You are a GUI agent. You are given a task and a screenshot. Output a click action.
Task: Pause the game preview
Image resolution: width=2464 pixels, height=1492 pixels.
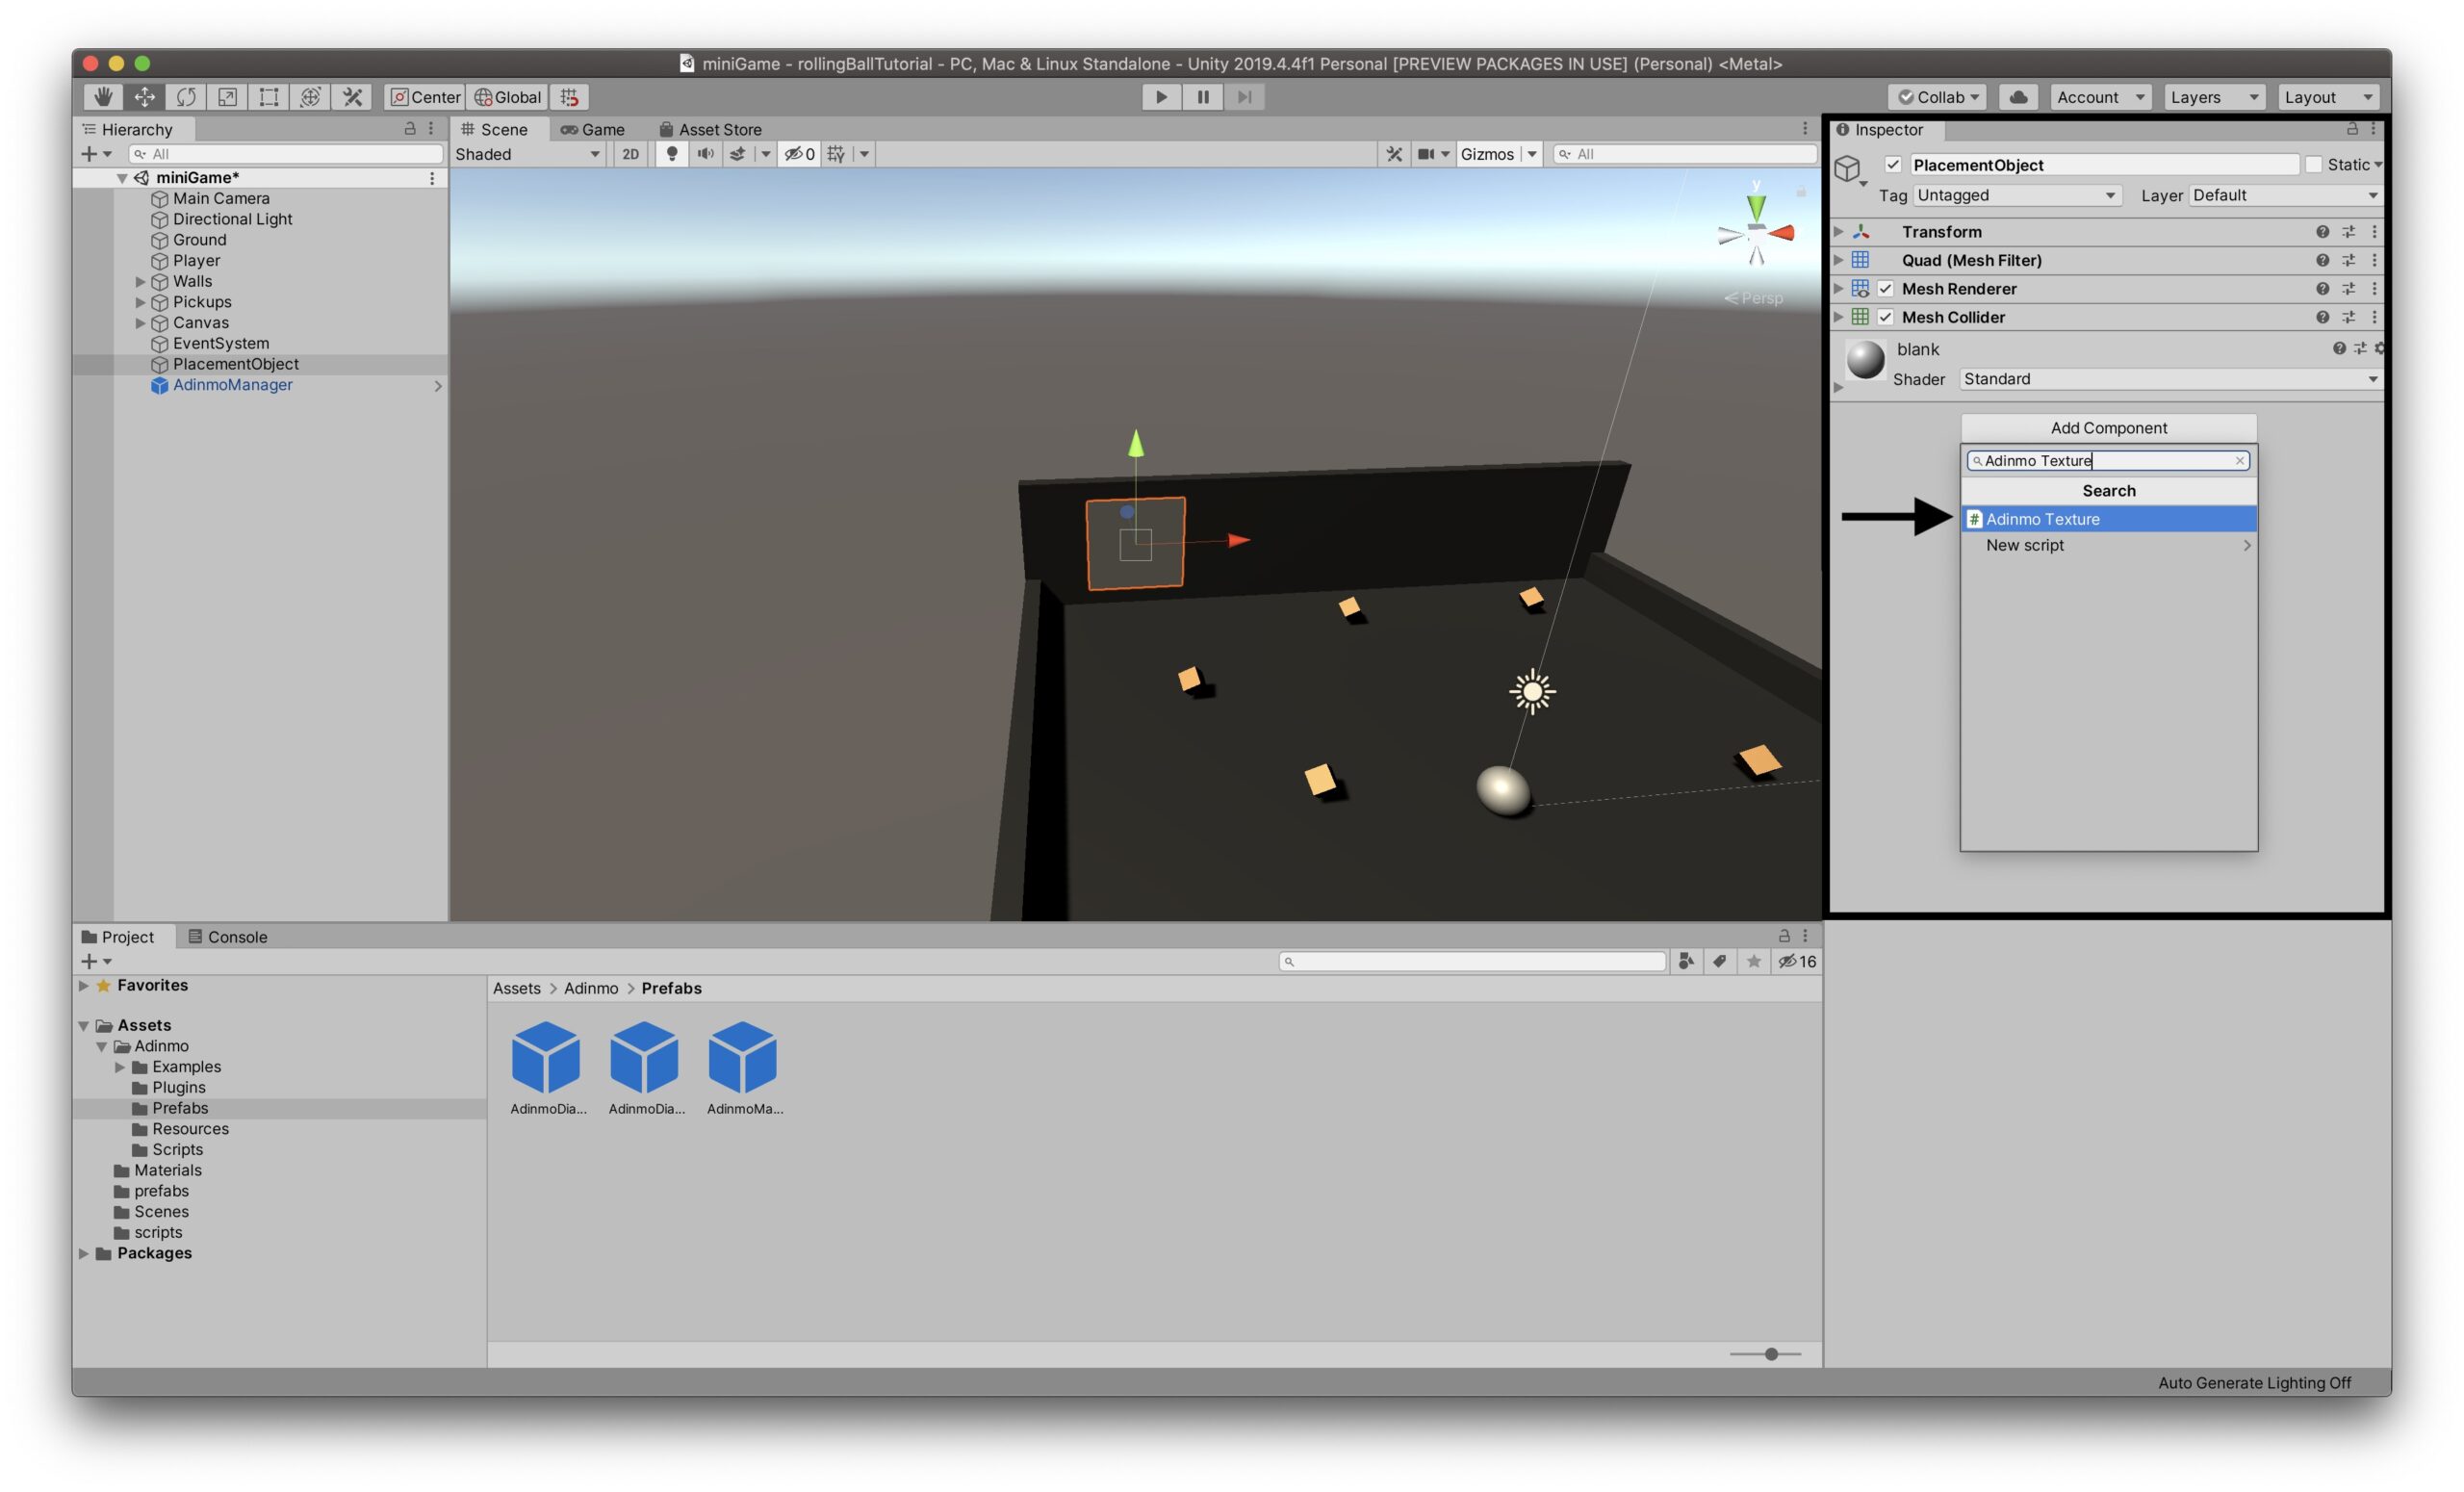(x=1202, y=97)
